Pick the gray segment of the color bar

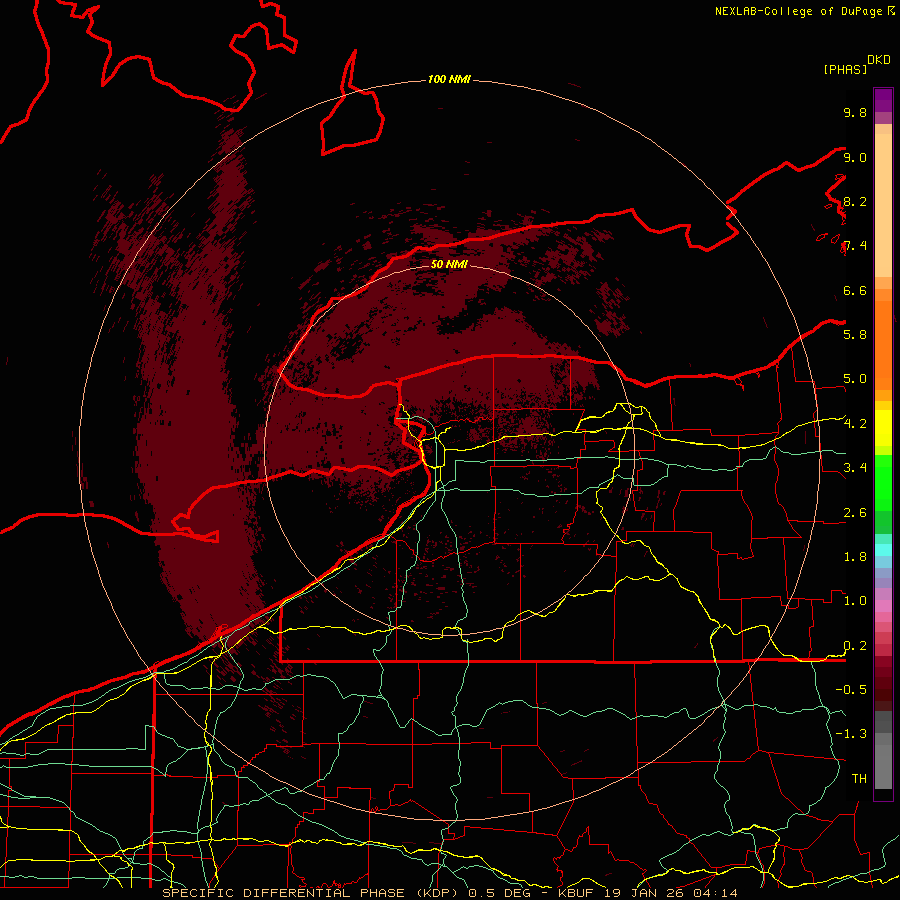[x=883, y=749]
